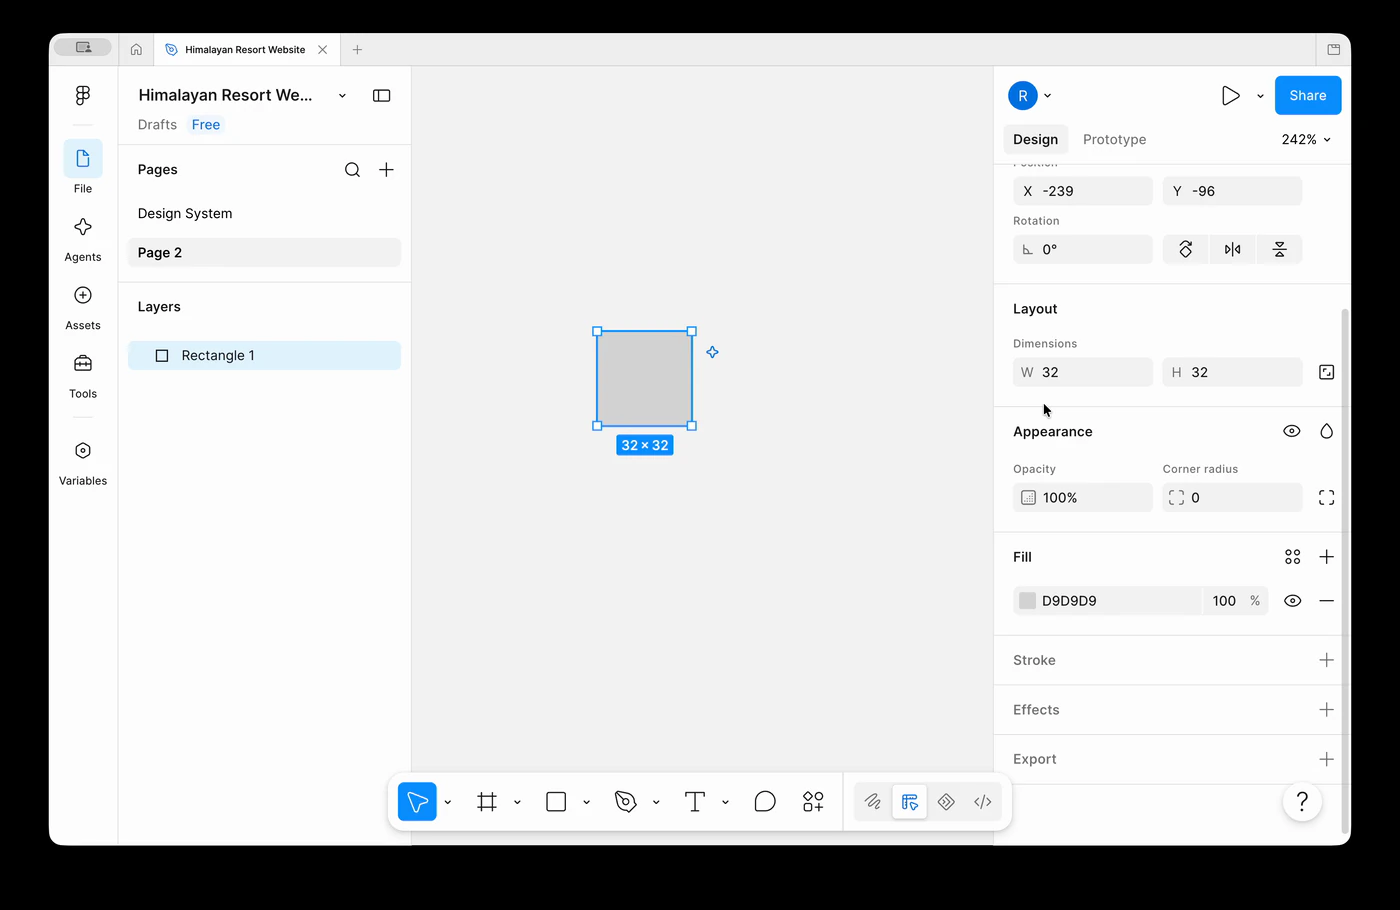Click the home icon in tab bar
The image size is (1400, 910).
pos(136,49)
